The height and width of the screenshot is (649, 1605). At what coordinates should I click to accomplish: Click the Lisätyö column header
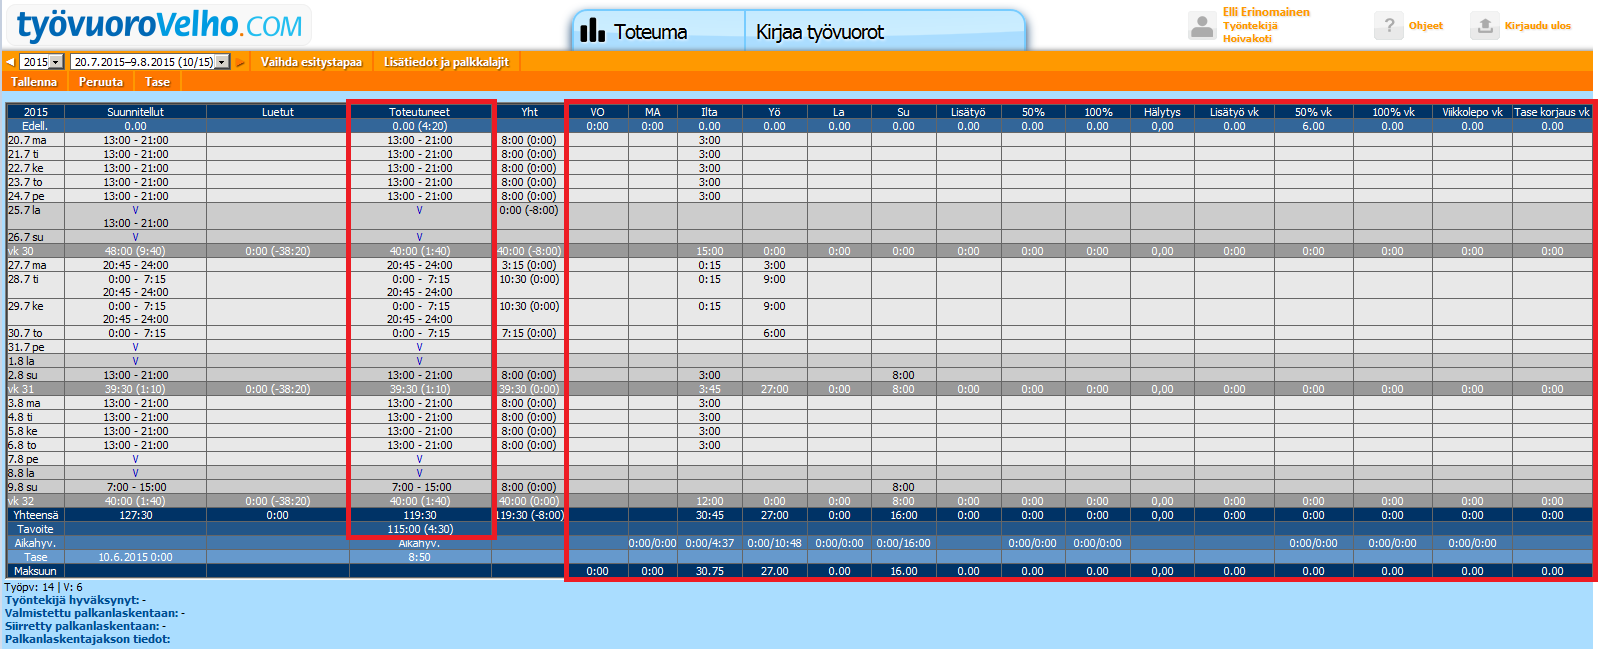point(968,112)
